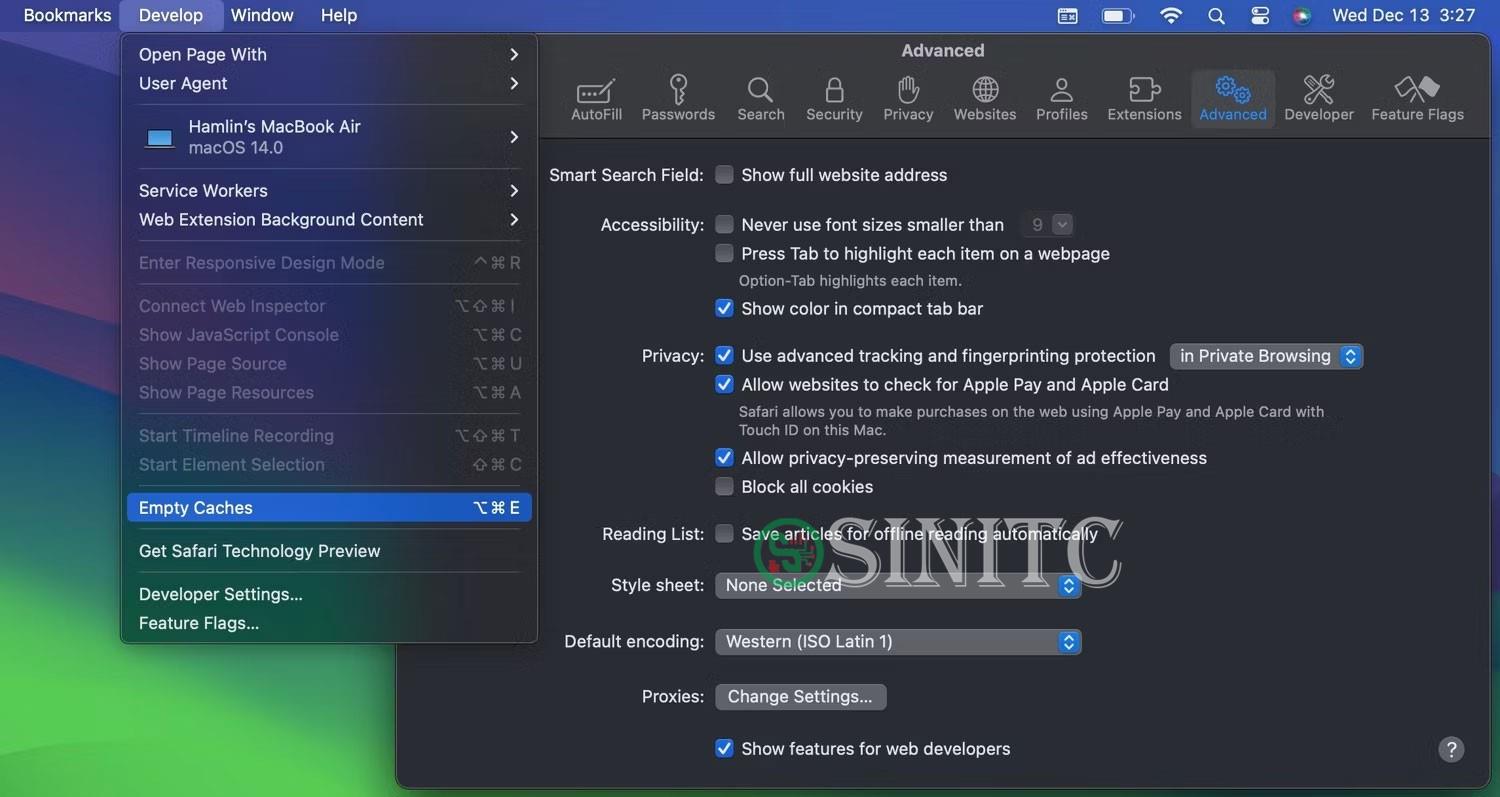This screenshot has height=797, width=1500.
Task: Click the MacBook Air laptop icon
Action: (x=160, y=138)
